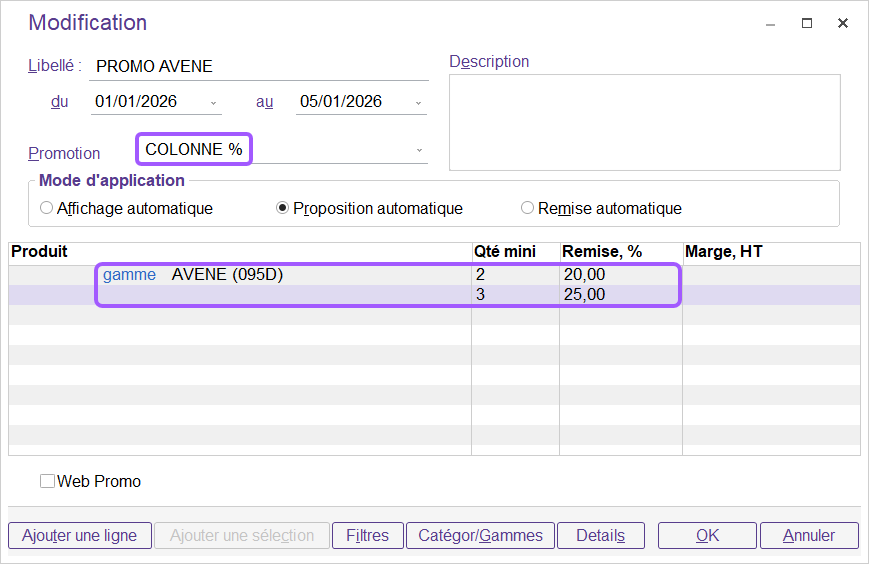Screen dimensions: 869x564
Task: Click the Ajouter une ligne button
Action: coord(79,536)
